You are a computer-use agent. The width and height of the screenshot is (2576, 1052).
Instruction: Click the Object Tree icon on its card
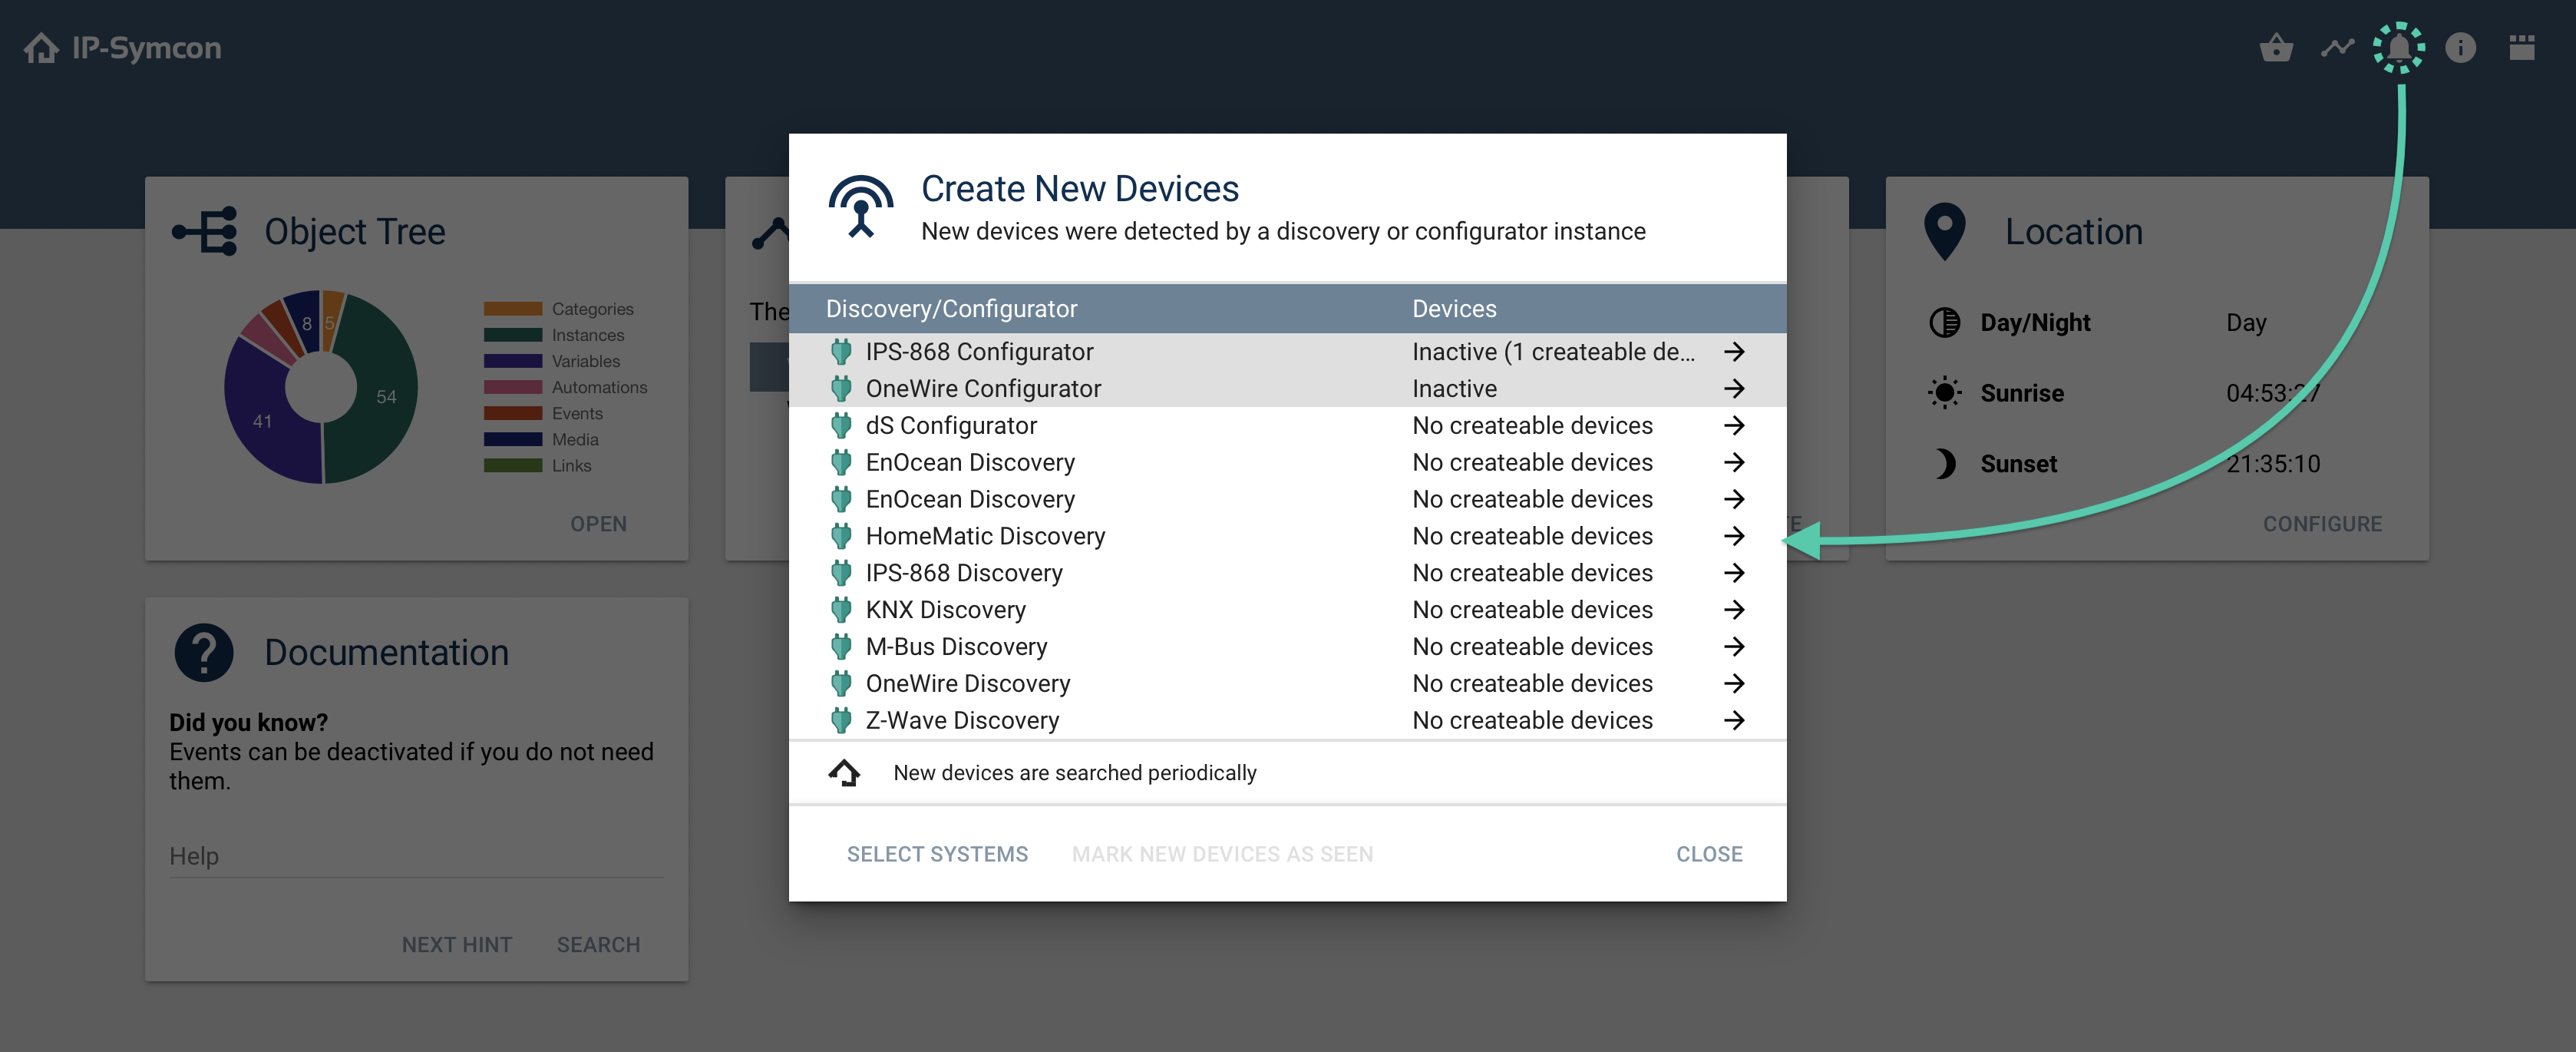pos(205,231)
